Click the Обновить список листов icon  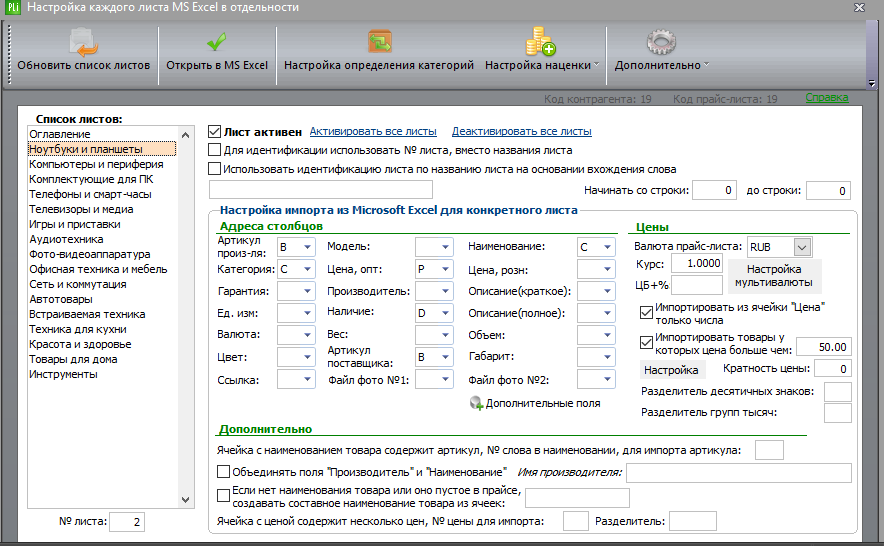[83, 42]
